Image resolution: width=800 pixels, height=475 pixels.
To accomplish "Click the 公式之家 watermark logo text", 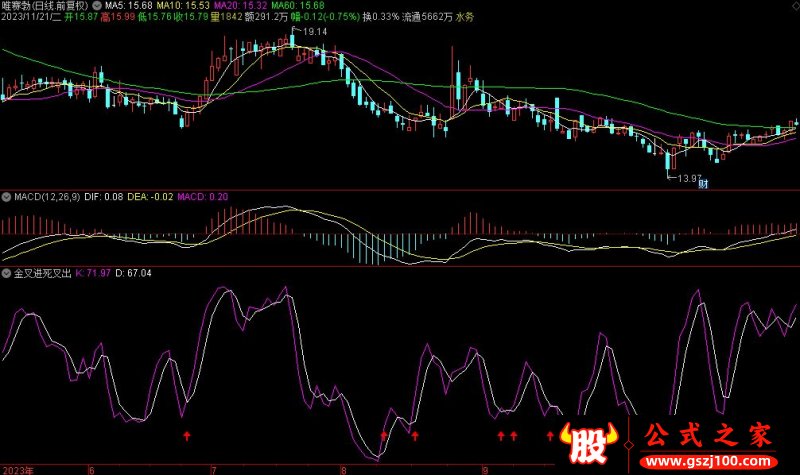I will click(707, 436).
